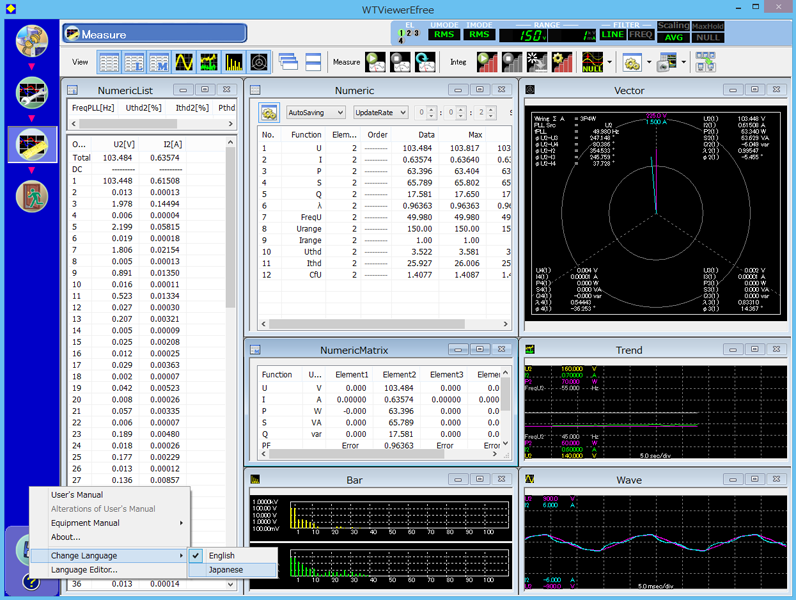Open the Bar graph view icon

234,62
